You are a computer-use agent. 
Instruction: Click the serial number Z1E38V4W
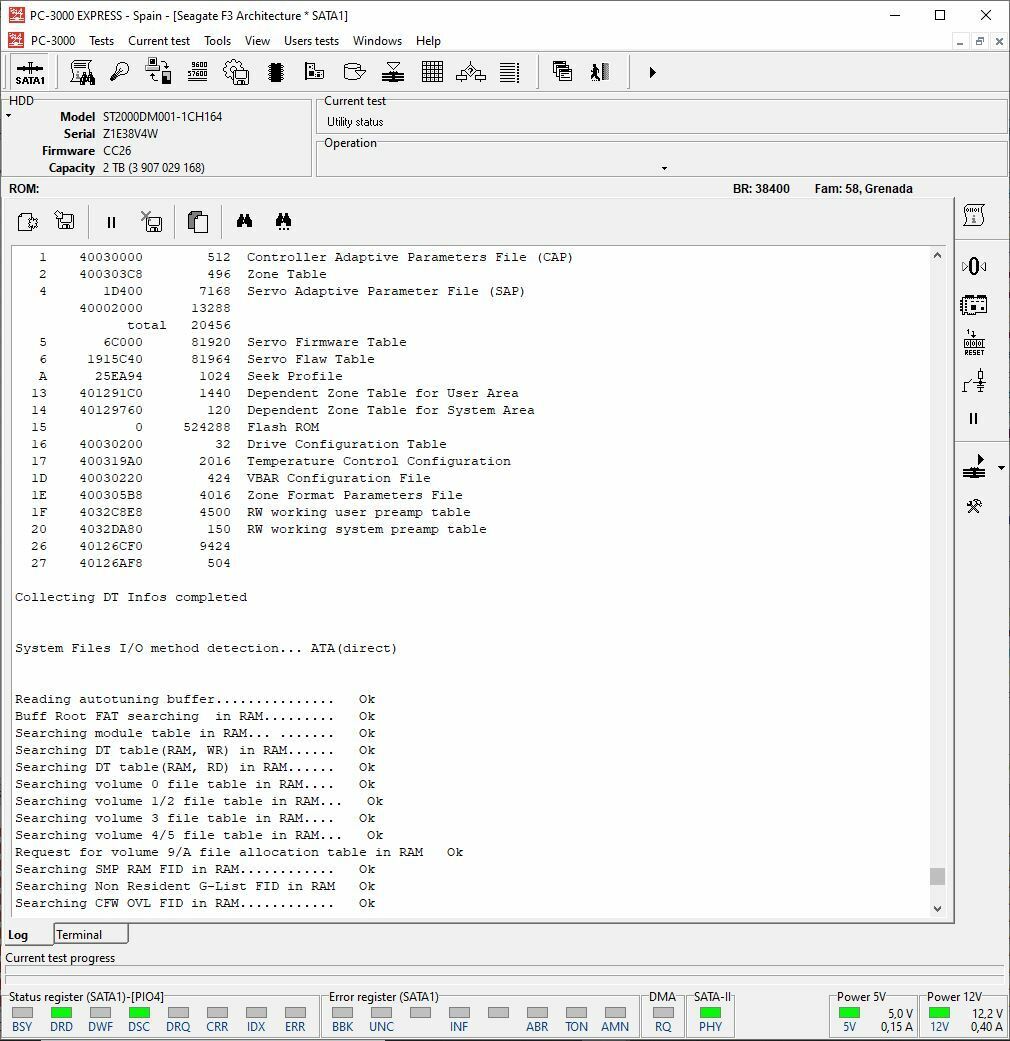[x=130, y=133]
